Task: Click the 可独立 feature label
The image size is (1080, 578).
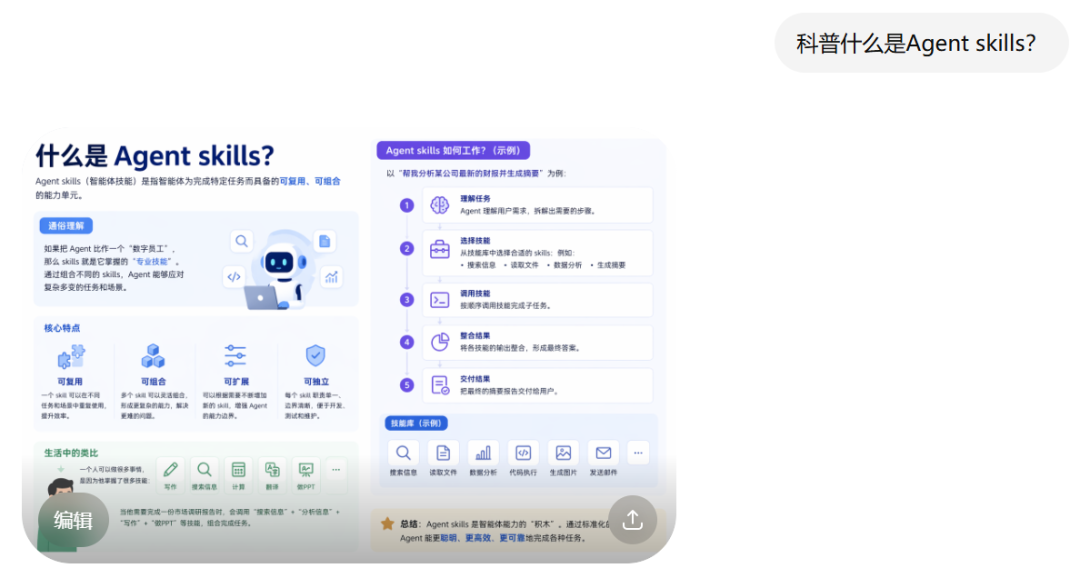Action: click(x=316, y=382)
